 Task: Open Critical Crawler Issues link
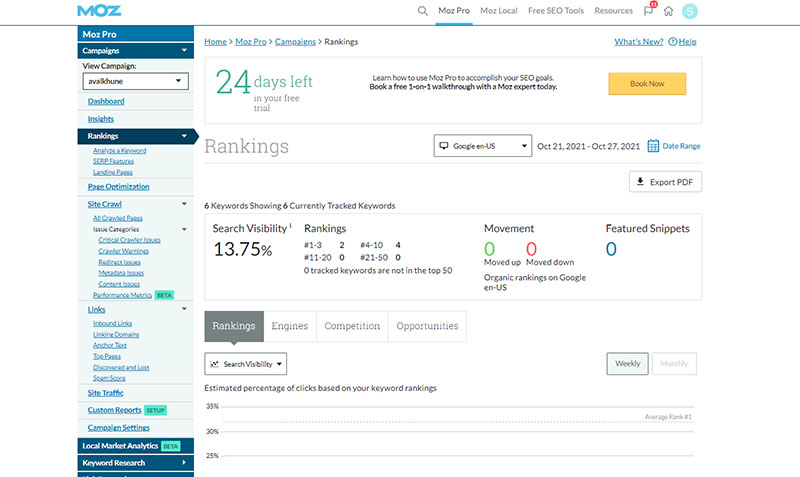tap(130, 240)
